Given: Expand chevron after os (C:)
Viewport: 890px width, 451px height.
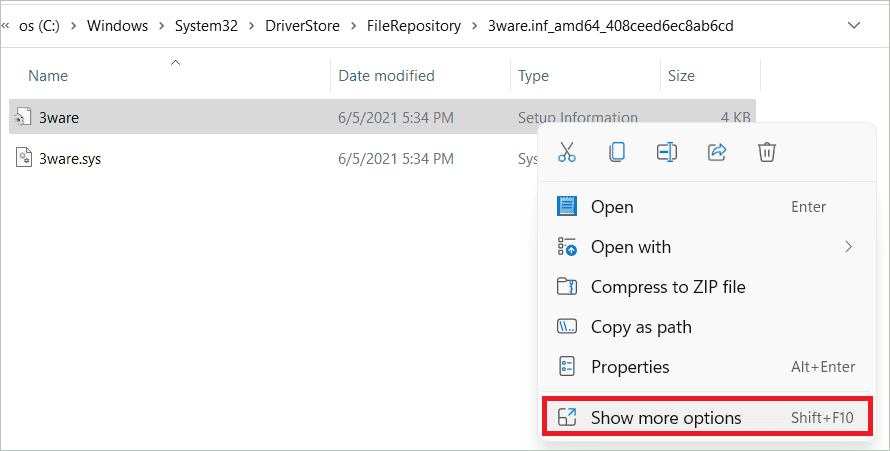Looking at the screenshot, I should coord(74,26).
